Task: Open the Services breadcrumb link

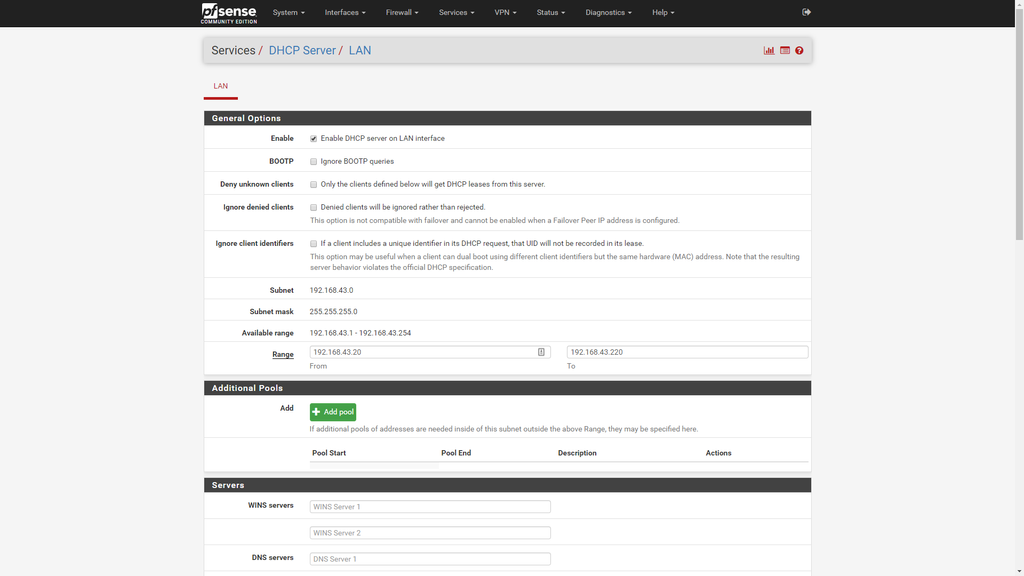Action: (233, 49)
